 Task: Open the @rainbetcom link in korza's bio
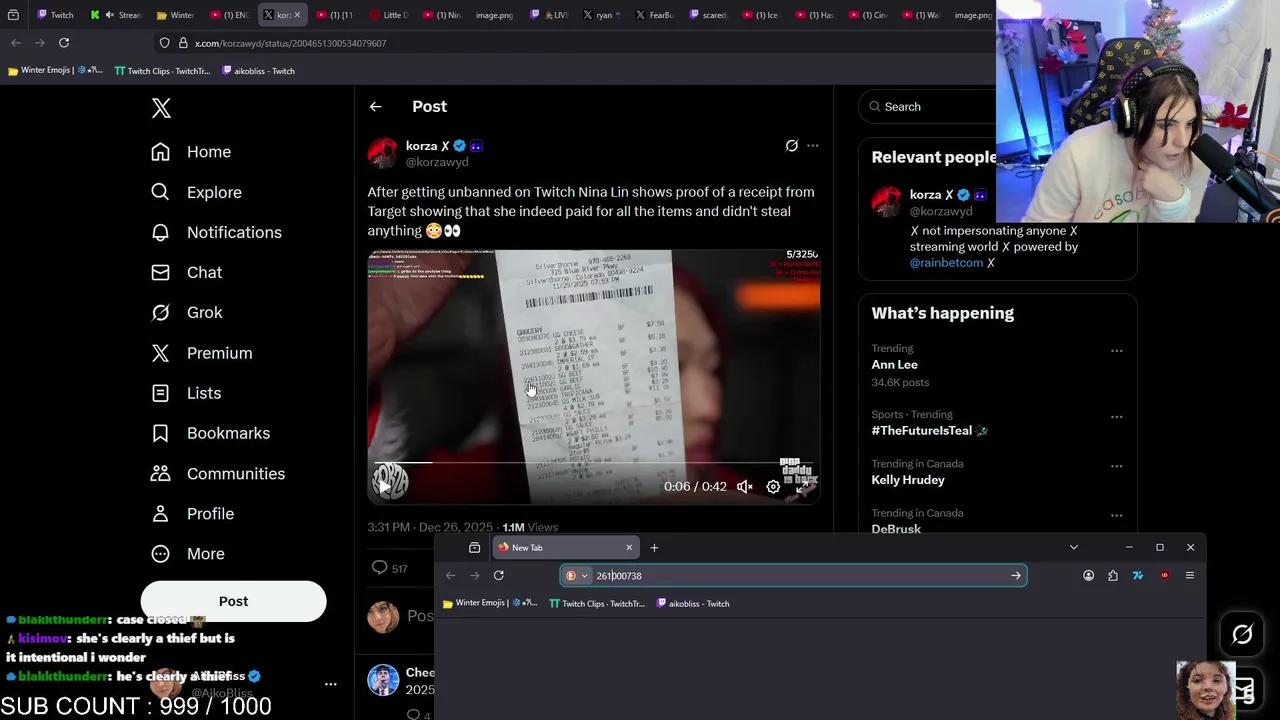click(946, 263)
